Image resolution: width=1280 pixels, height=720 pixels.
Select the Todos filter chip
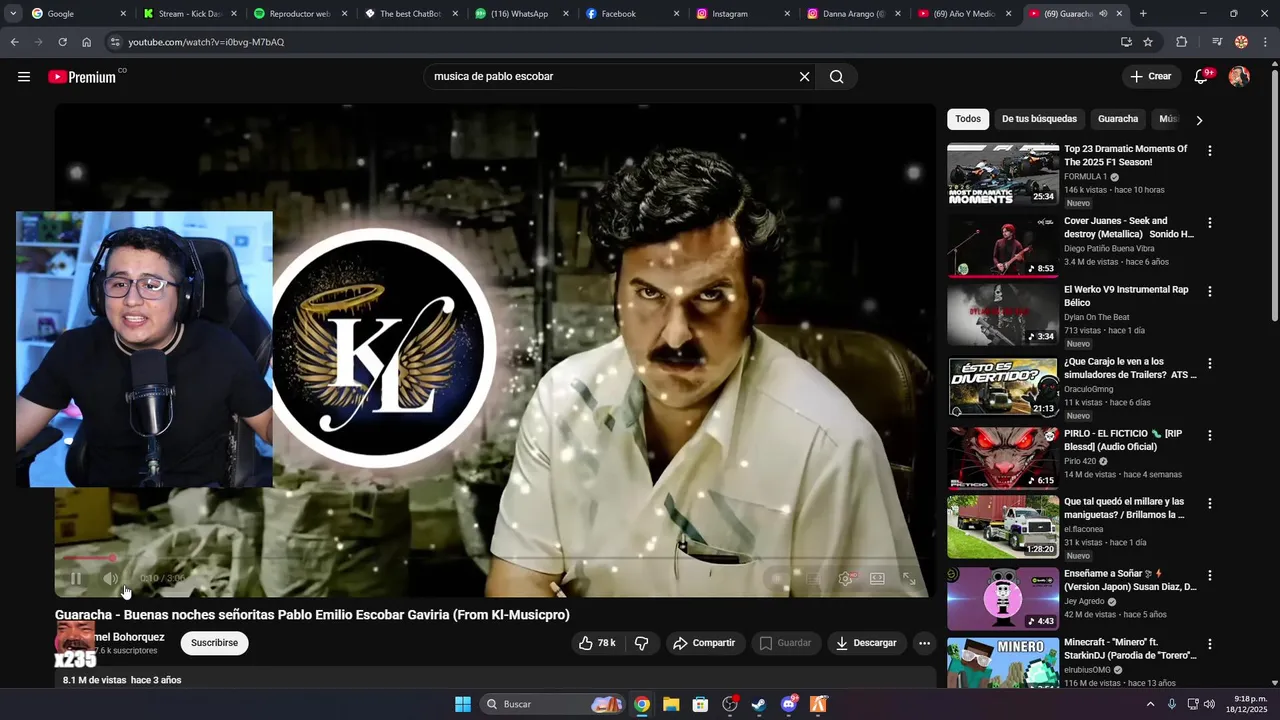pos(968,119)
